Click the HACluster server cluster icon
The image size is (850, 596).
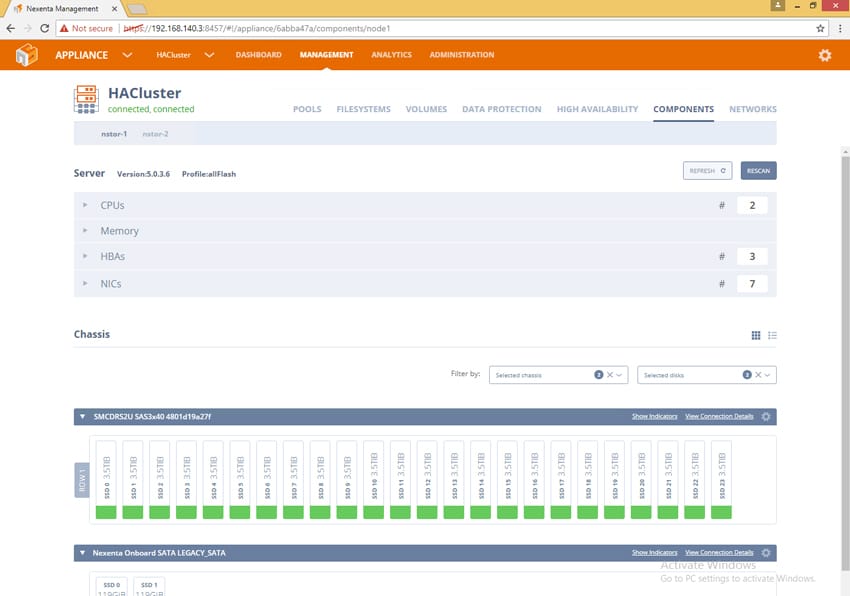point(86,99)
